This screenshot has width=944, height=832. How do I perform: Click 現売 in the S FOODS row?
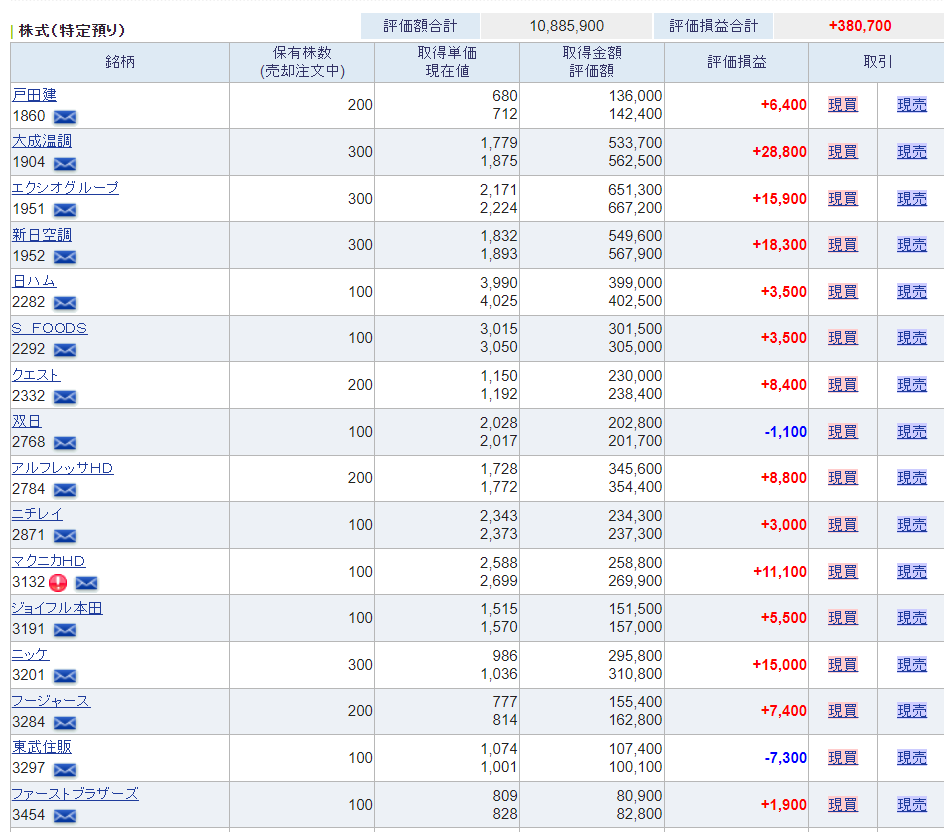click(x=912, y=338)
